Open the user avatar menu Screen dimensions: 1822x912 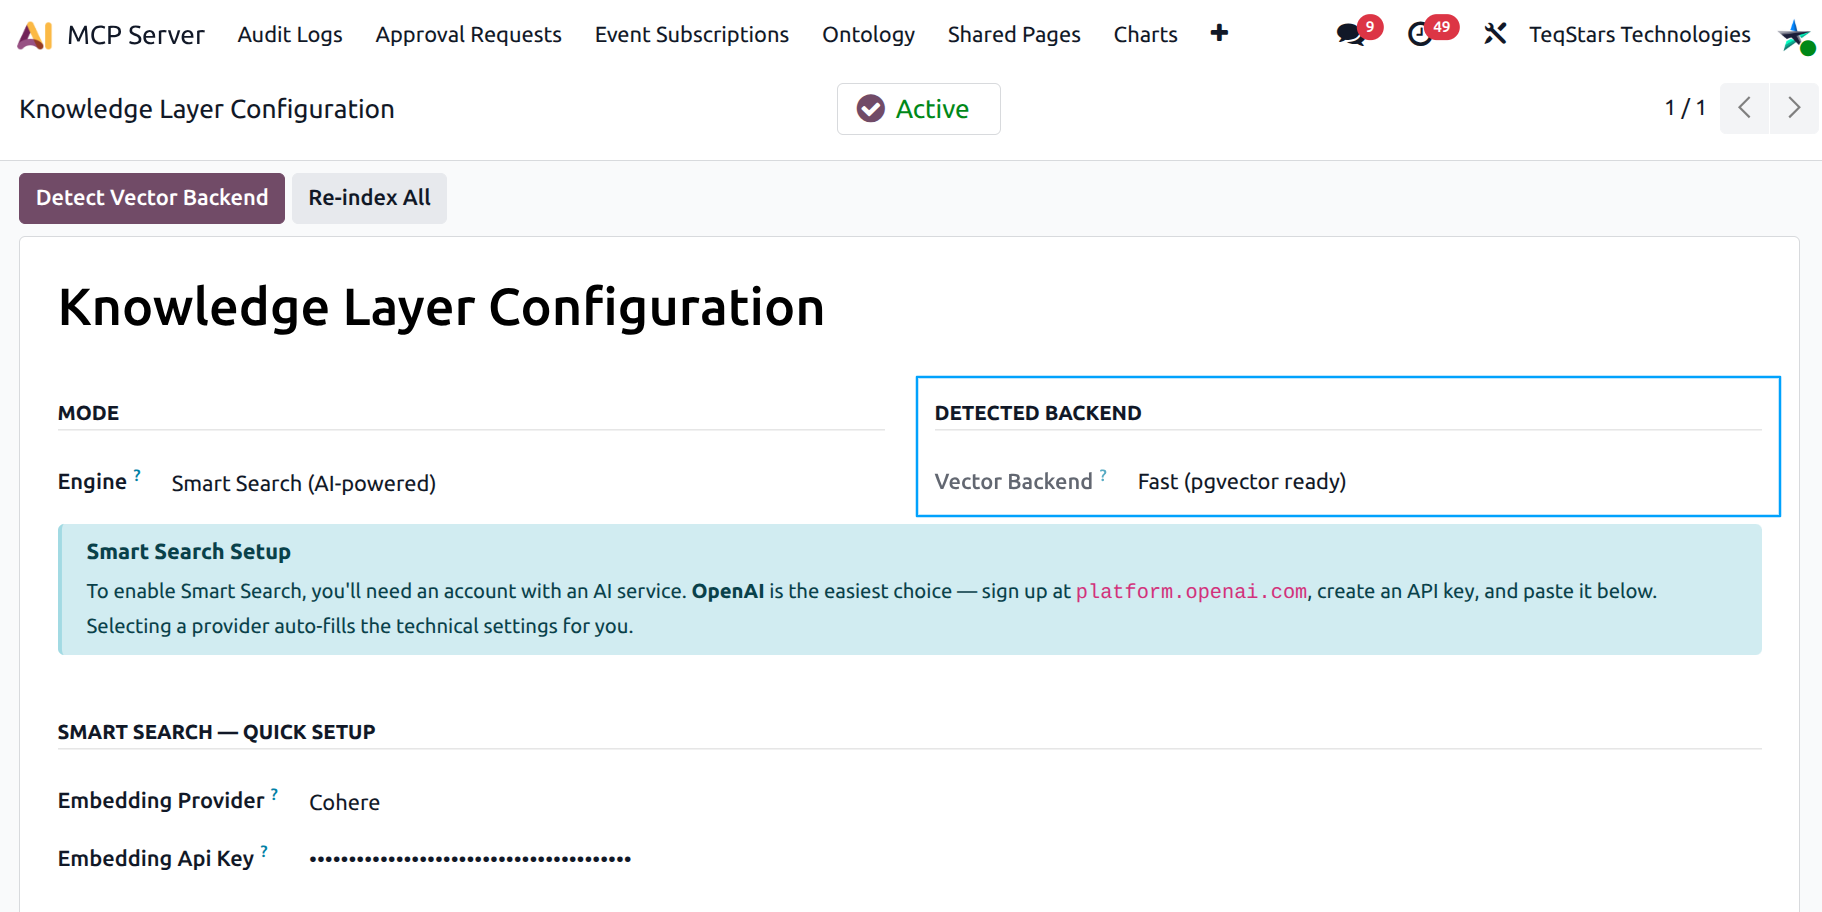(x=1796, y=36)
